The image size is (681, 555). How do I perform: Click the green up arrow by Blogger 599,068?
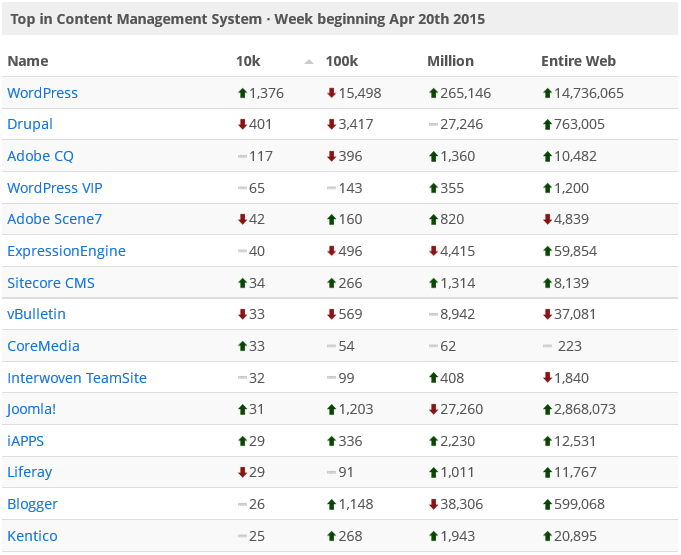click(547, 505)
